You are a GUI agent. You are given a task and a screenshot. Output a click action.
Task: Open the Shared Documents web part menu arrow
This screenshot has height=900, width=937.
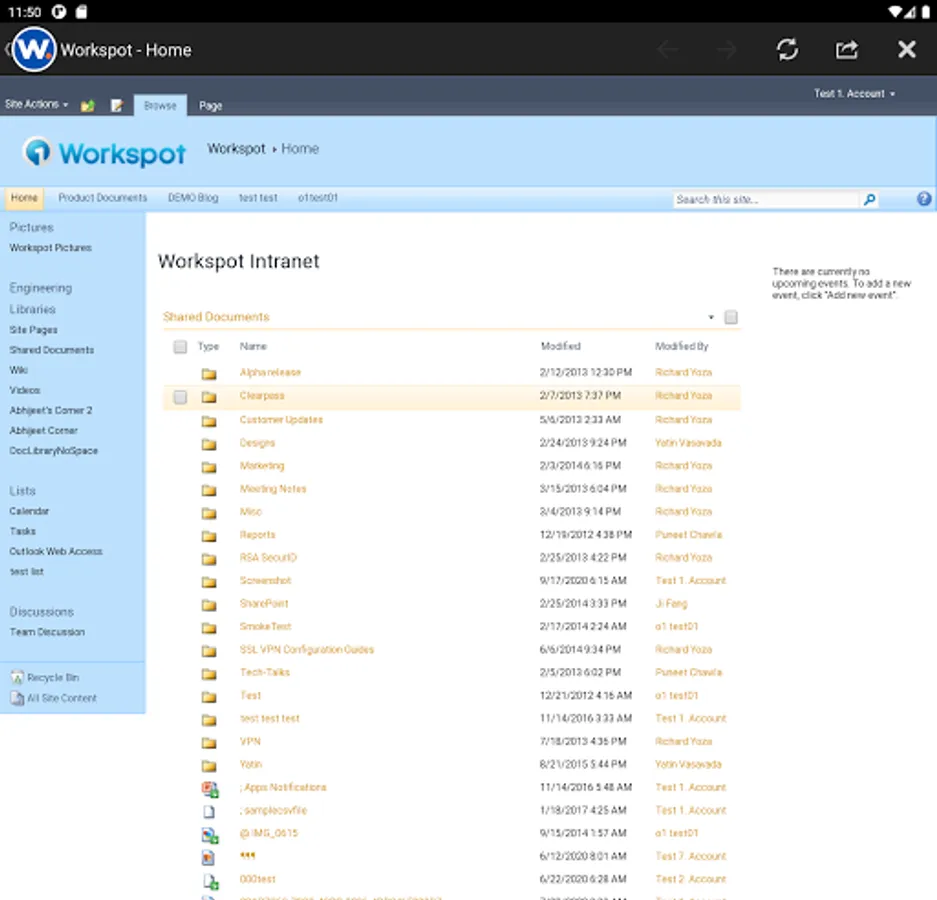pyautogui.click(x=711, y=317)
